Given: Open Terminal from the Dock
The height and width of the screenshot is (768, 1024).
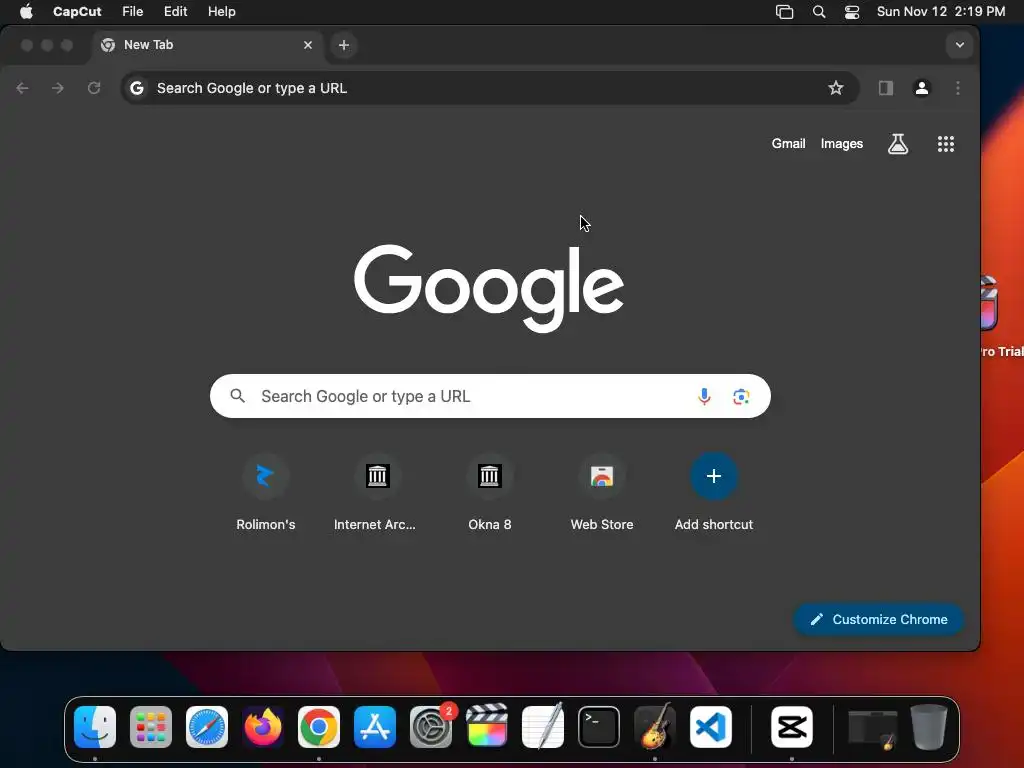Looking at the screenshot, I should click(x=599, y=727).
